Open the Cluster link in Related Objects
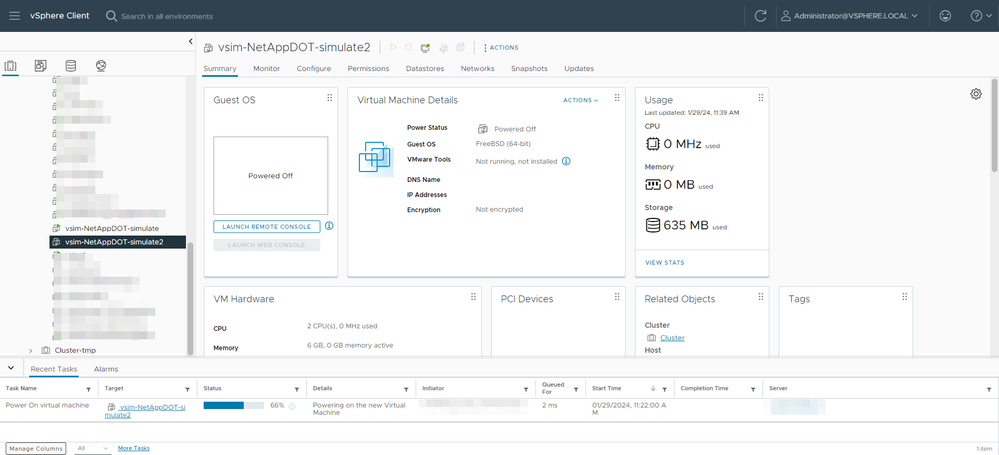Viewport: 999px width, 455px height. tap(672, 338)
